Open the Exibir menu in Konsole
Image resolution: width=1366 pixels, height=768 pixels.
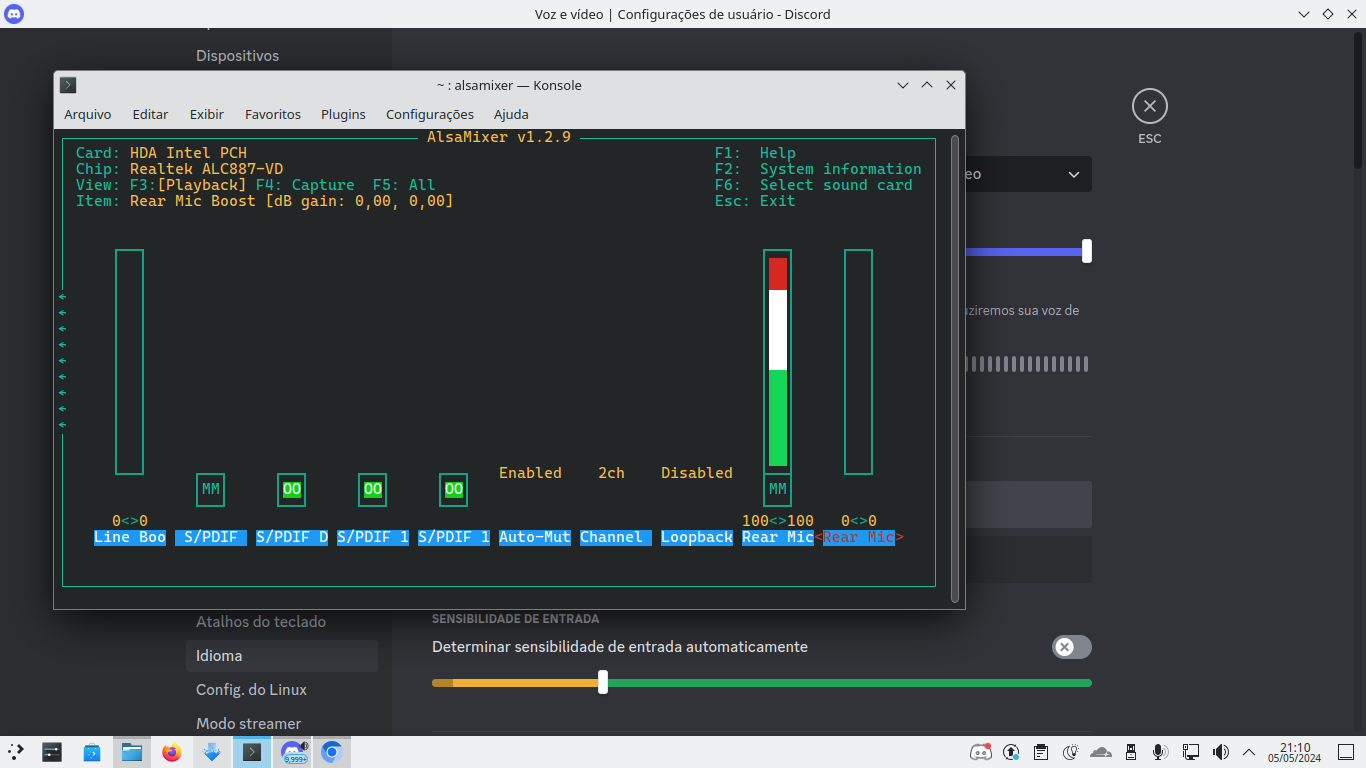tap(207, 114)
